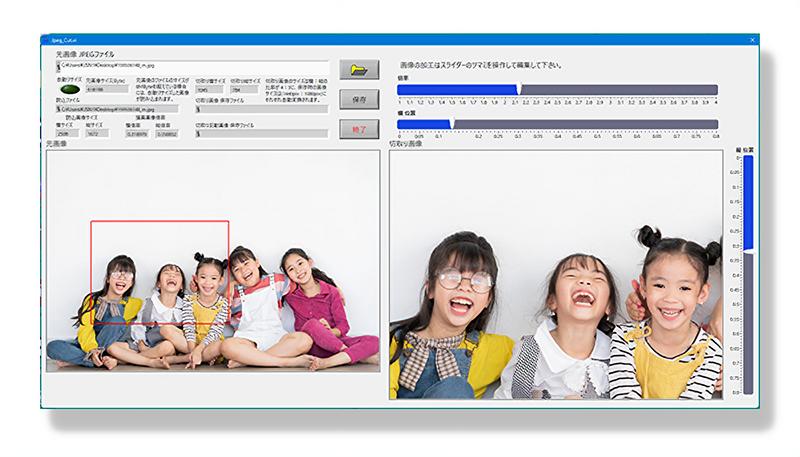Screen dimensions: 800x457
Task: Click the 保存 (Save) button
Action: coord(359,100)
